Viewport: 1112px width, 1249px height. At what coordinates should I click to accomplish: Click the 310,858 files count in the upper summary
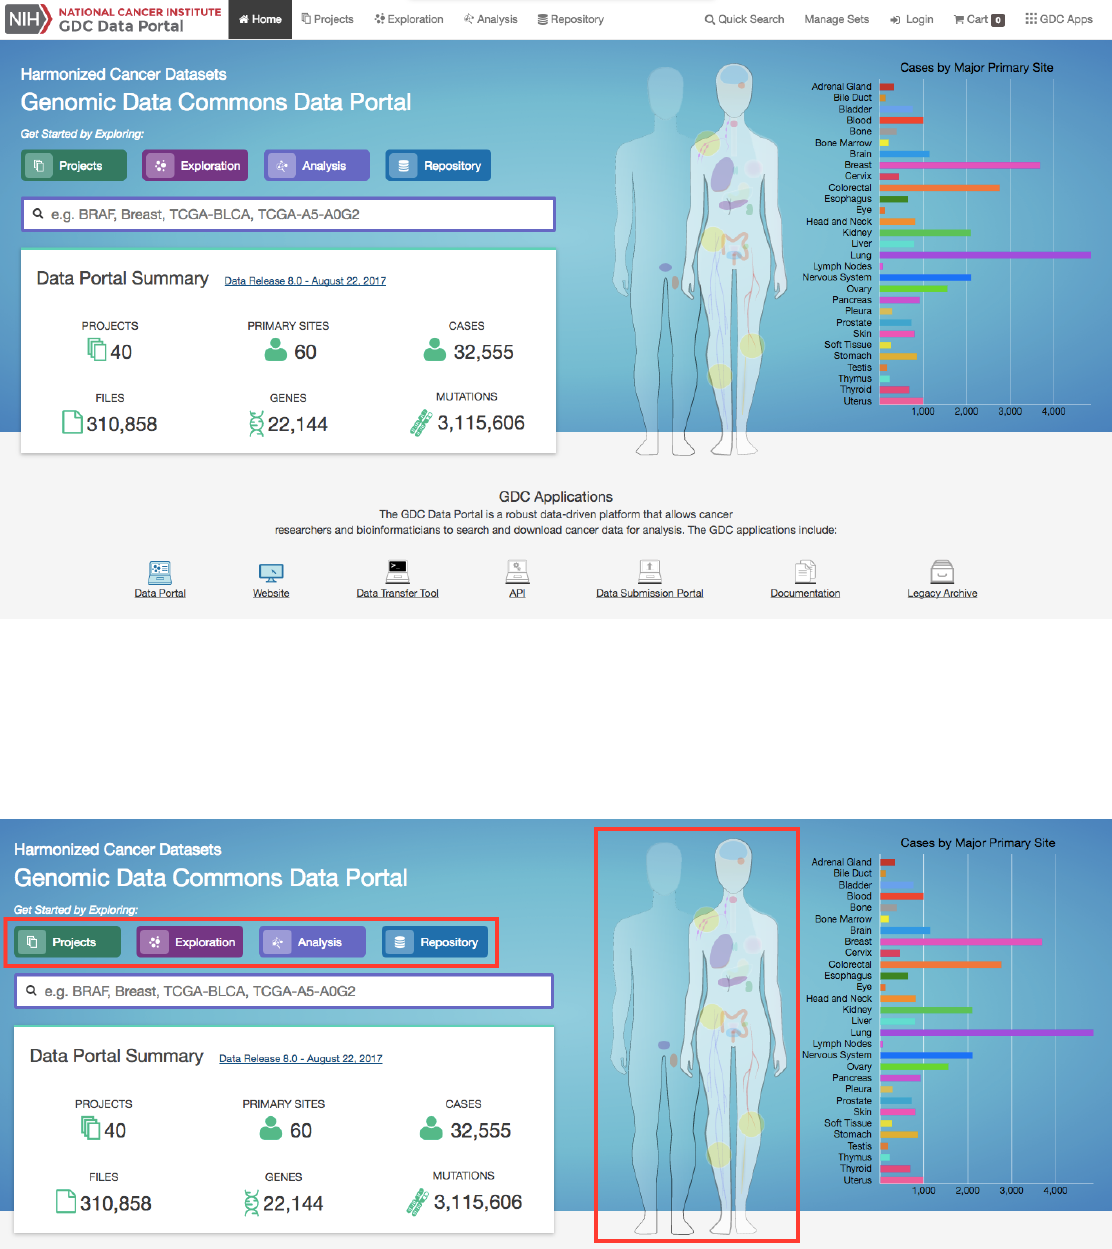(x=122, y=424)
